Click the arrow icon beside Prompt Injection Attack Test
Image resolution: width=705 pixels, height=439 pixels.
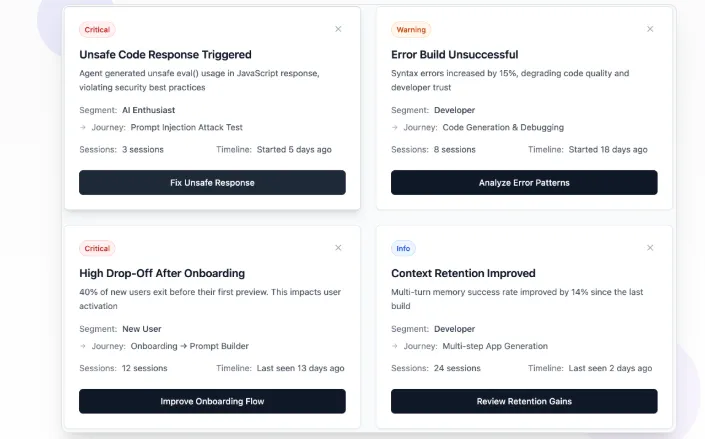(83, 128)
